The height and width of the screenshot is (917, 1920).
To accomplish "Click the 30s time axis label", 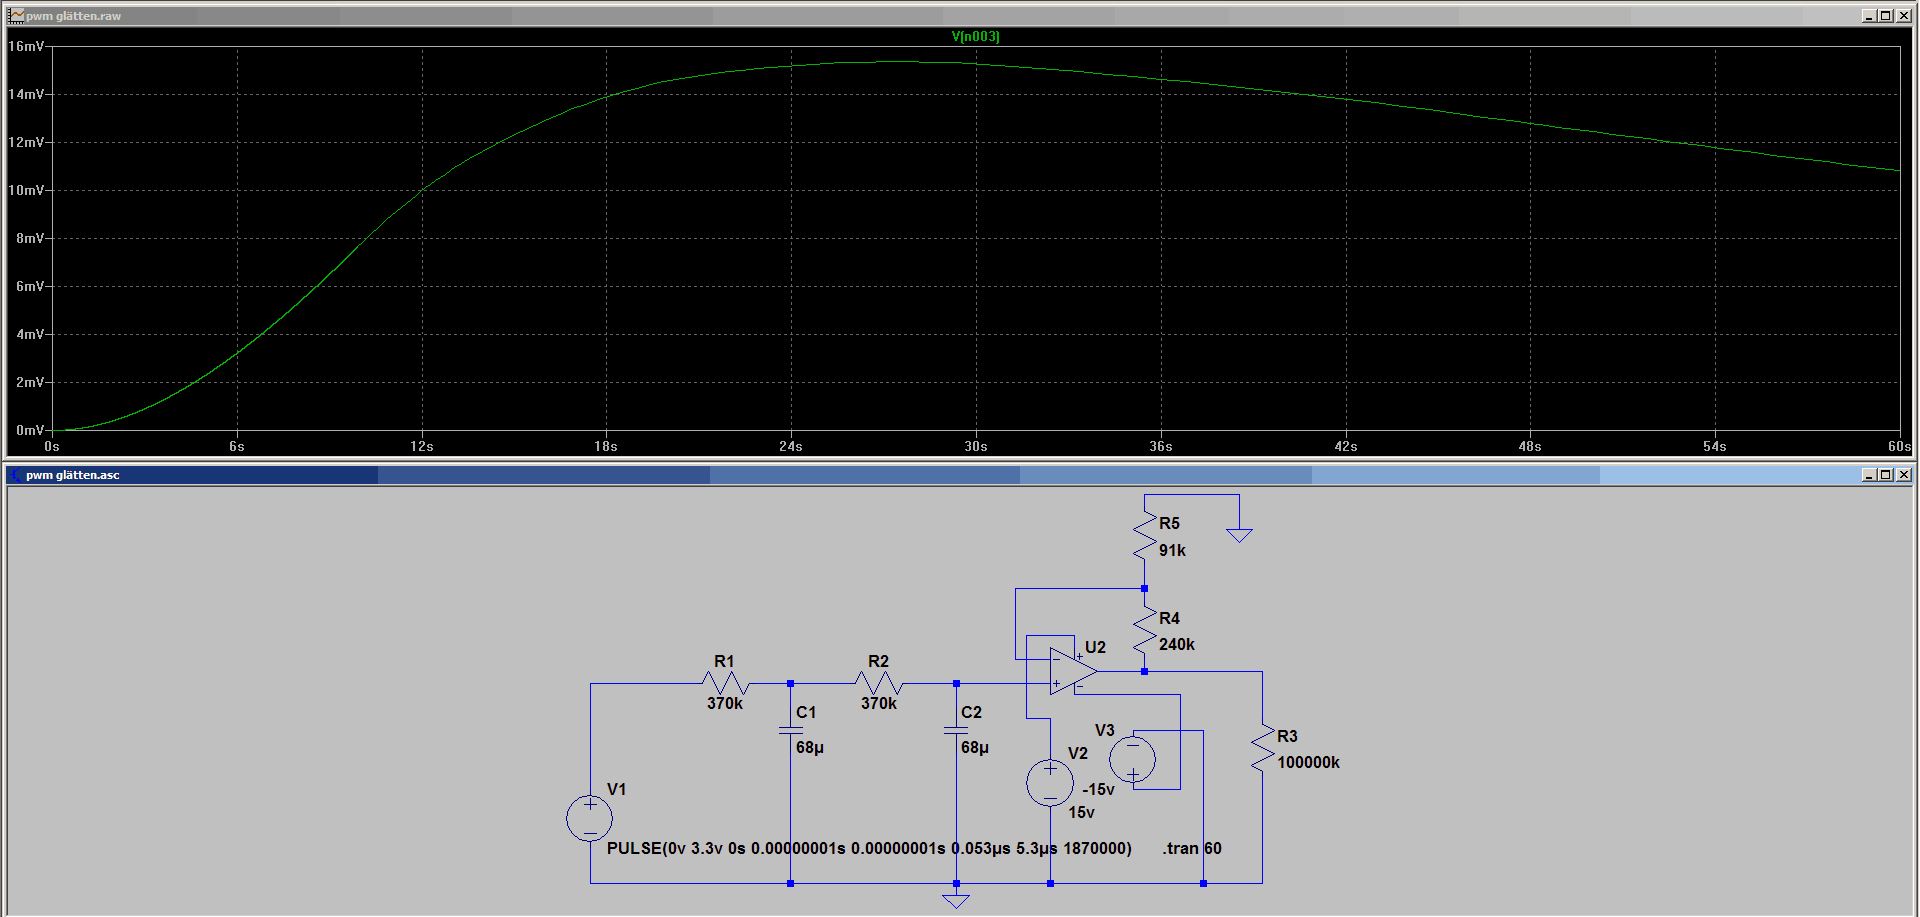I will coord(976,446).
